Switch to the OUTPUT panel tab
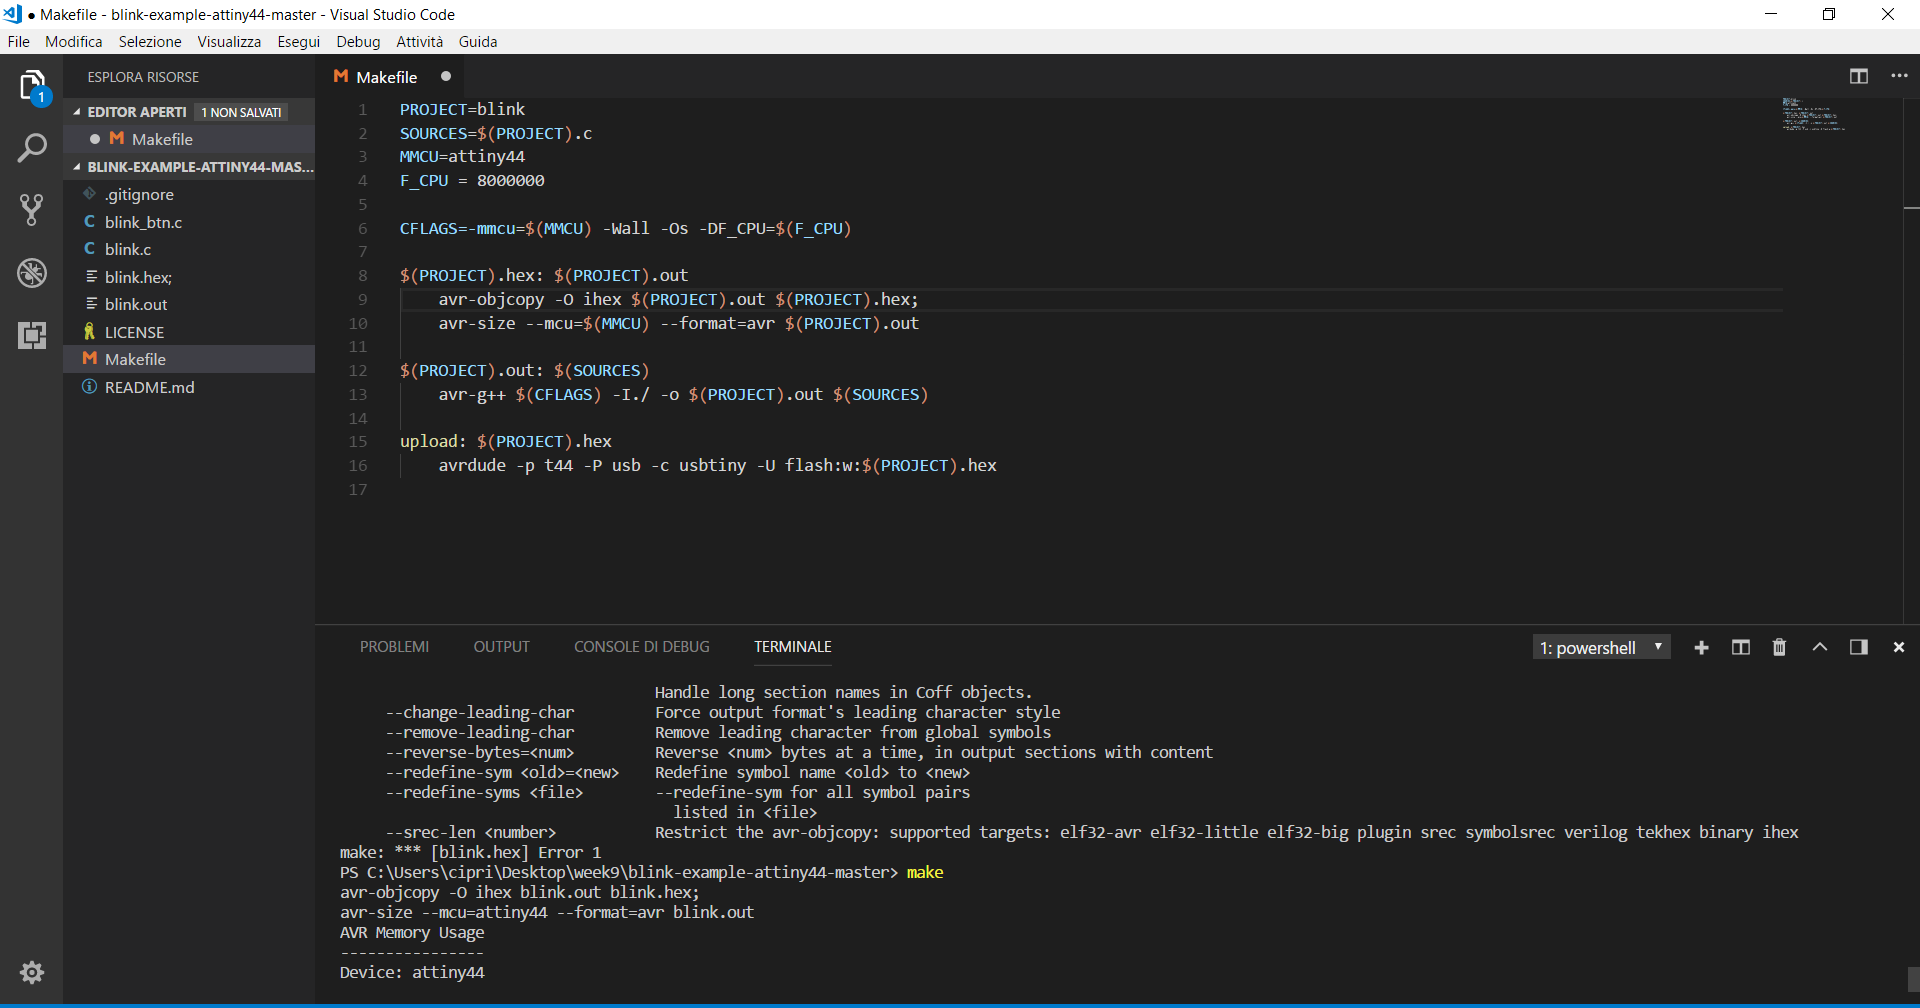 [x=502, y=647]
